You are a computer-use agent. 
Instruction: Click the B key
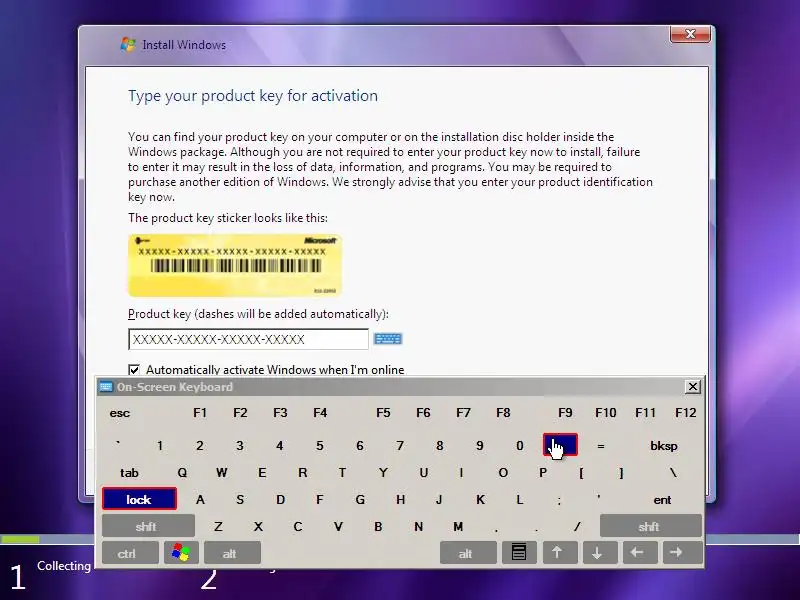pos(378,527)
